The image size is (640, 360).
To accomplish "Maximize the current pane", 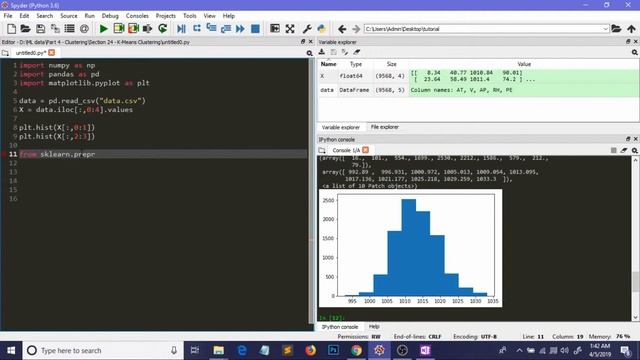I will pyautogui.click(x=275, y=29).
